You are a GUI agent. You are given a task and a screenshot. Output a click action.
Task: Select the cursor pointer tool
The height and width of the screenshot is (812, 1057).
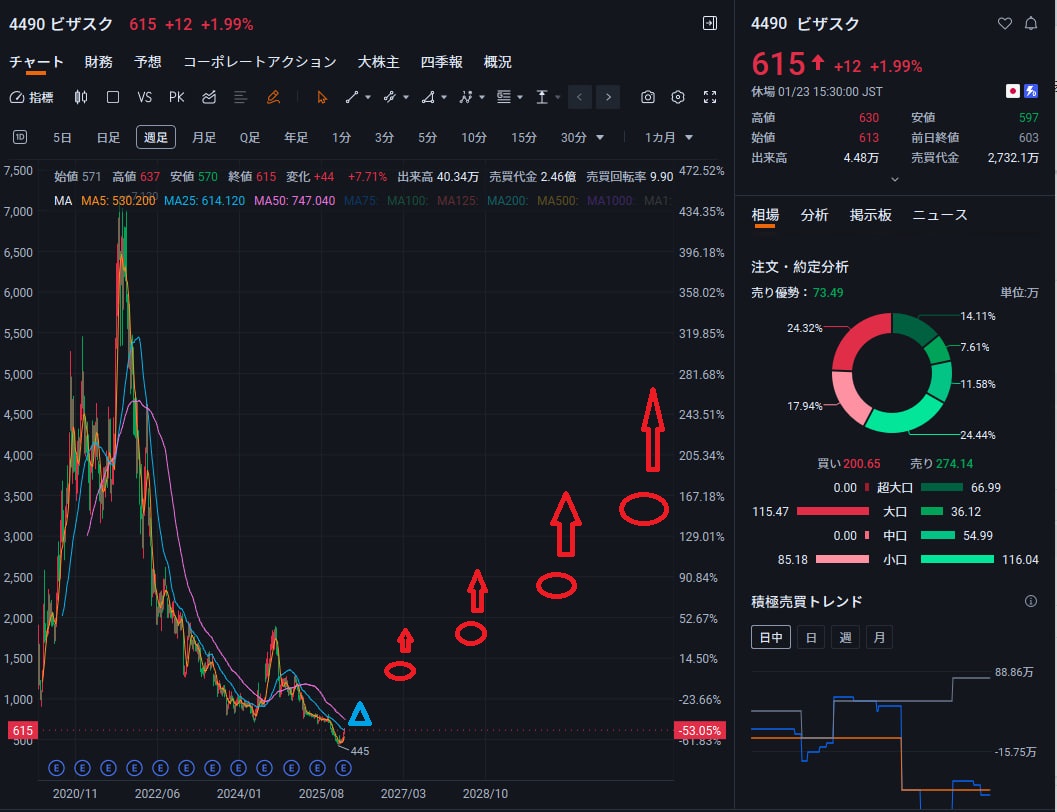322,97
